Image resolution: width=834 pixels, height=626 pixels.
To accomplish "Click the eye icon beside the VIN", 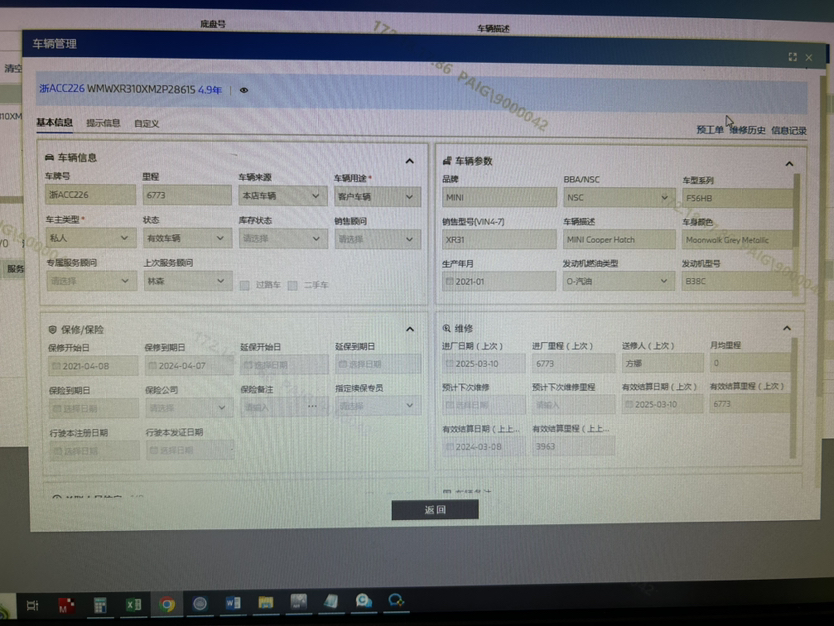I will 244,90.
